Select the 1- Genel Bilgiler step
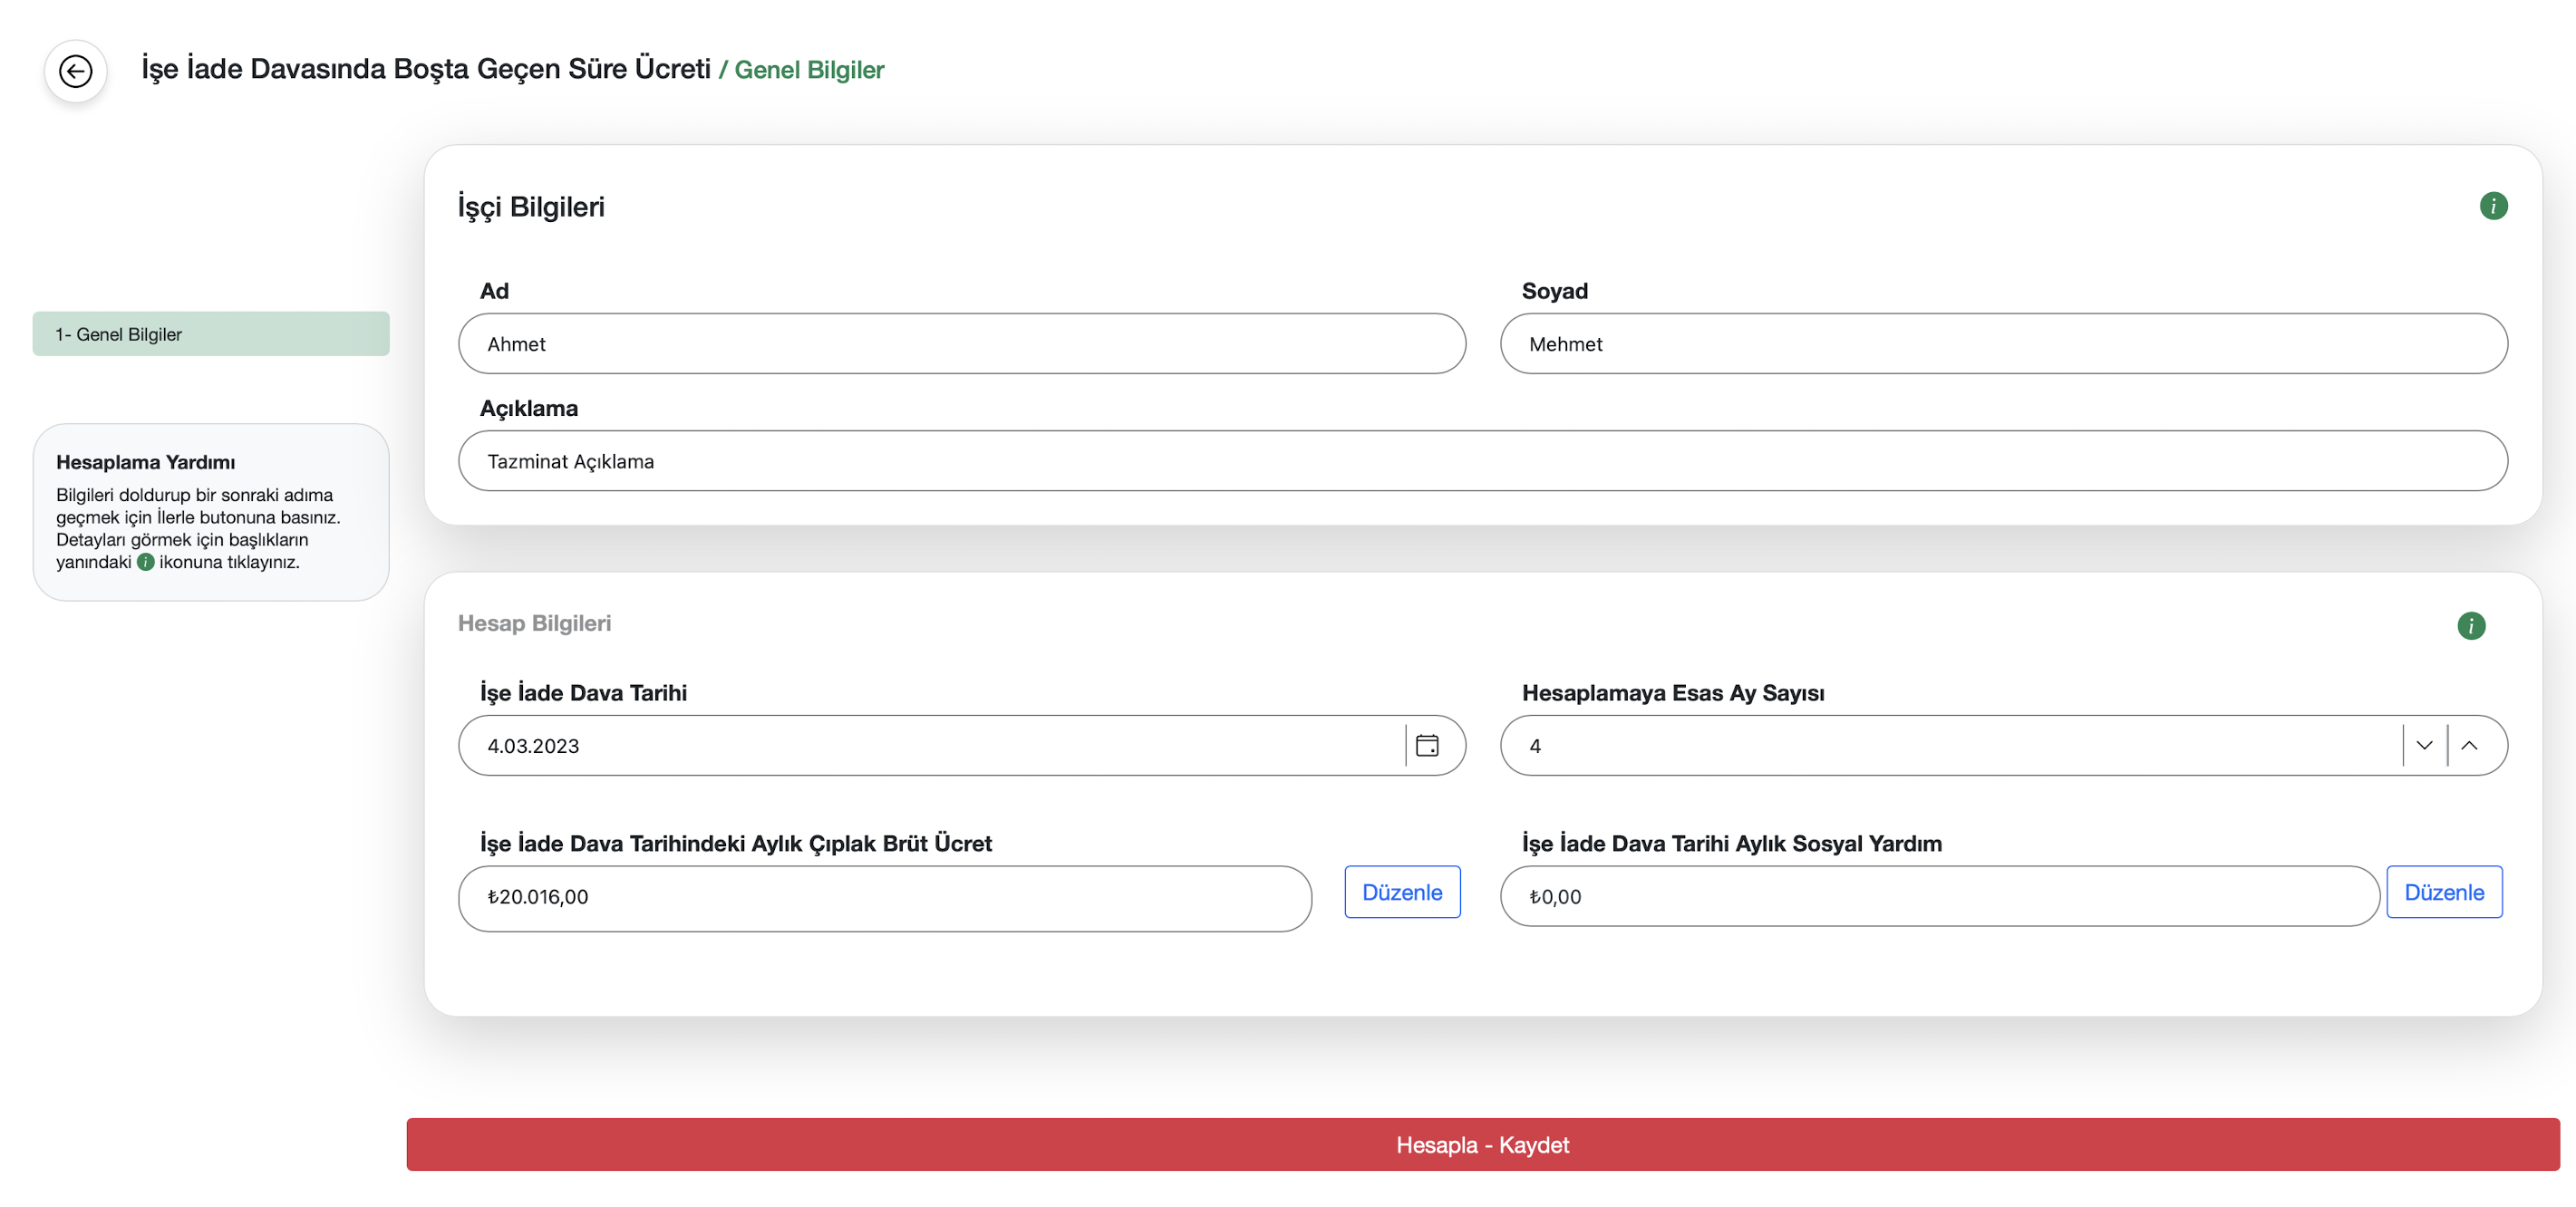 click(210, 334)
